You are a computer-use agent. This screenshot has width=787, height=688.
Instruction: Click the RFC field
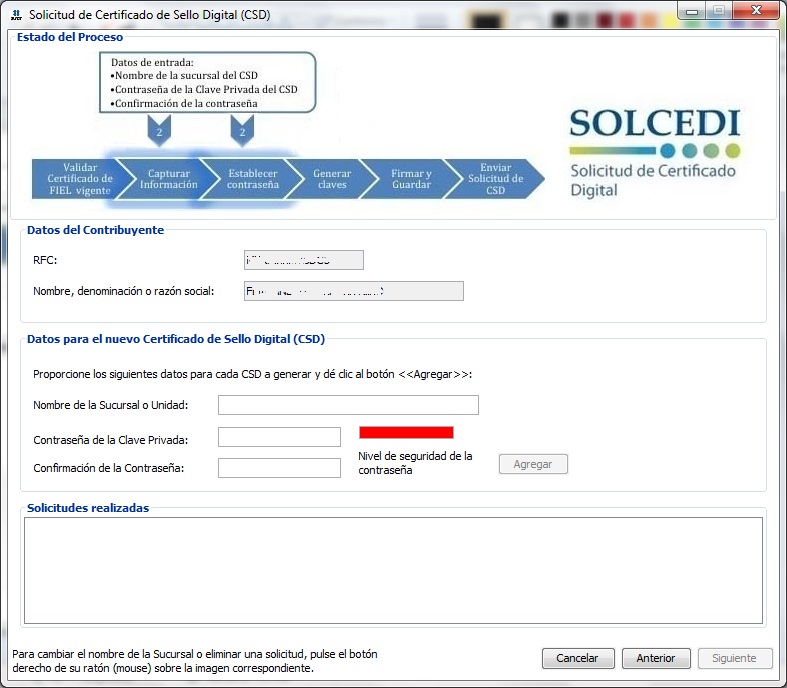304,260
